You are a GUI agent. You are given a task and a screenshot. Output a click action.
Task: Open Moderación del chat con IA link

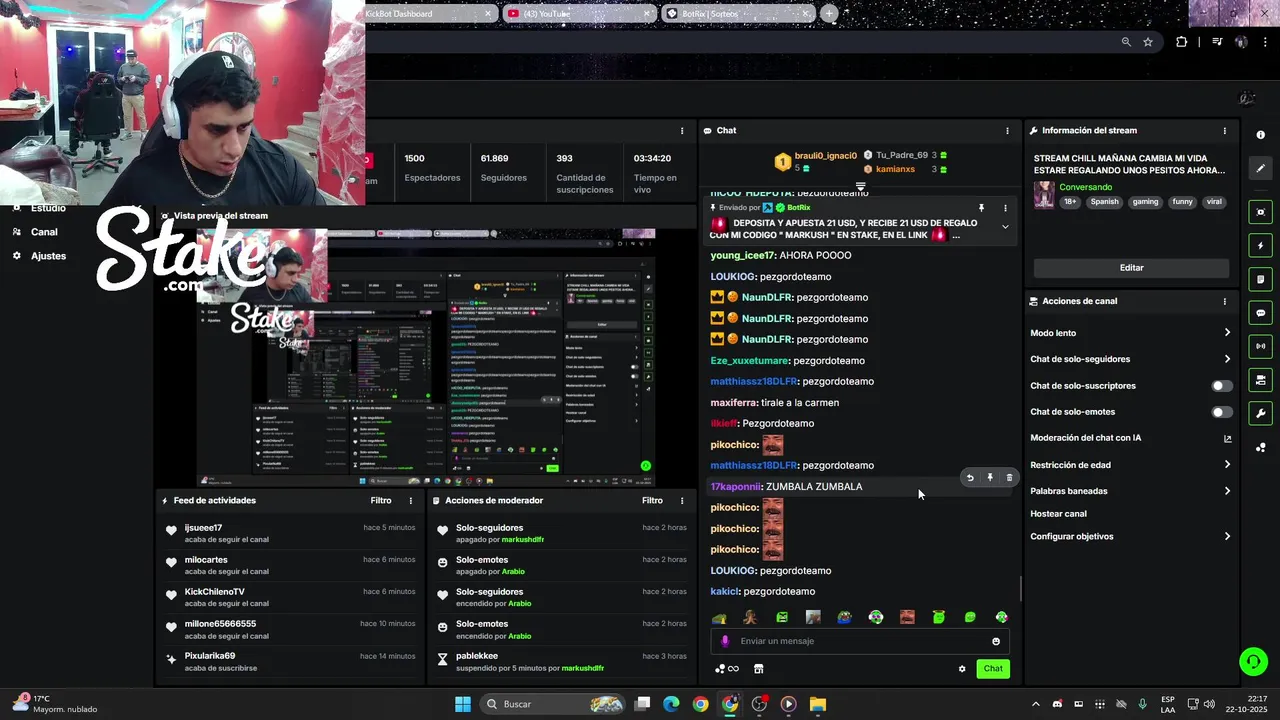tap(1228, 438)
